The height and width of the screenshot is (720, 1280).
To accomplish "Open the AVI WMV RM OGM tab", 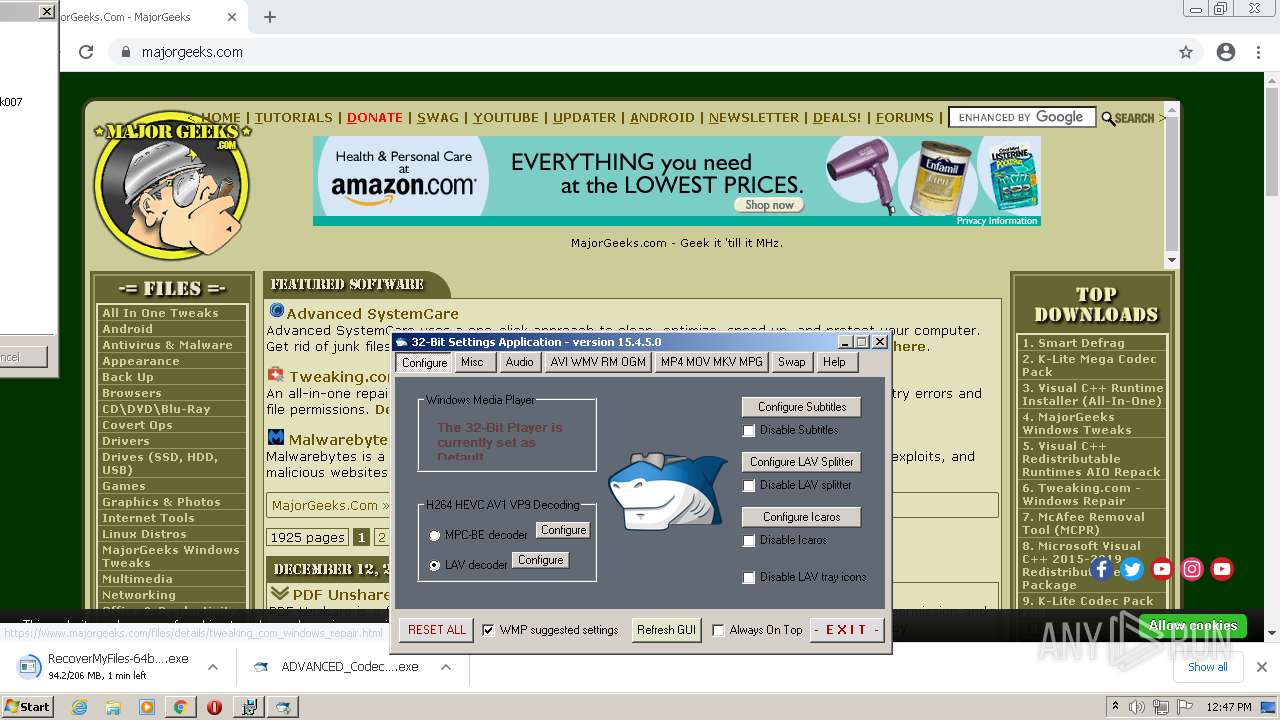I will click(x=598, y=362).
